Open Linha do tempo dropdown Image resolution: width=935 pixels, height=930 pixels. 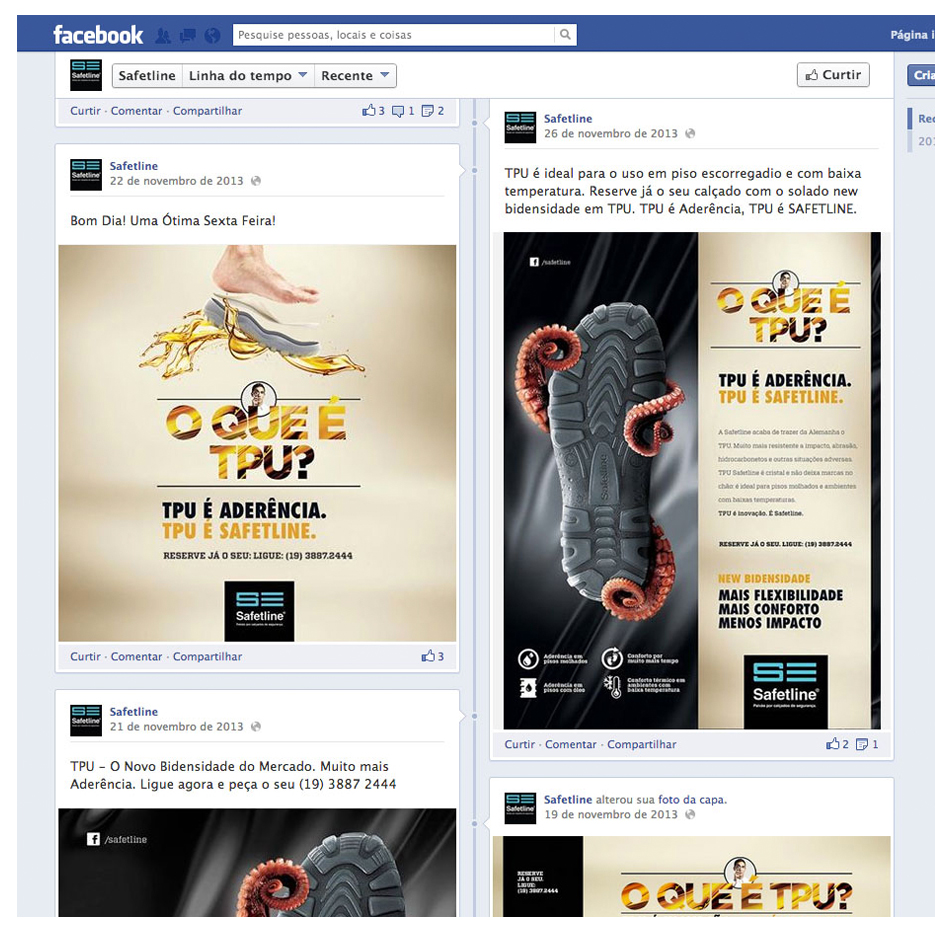pyautogui.click(x=248, y=76)
